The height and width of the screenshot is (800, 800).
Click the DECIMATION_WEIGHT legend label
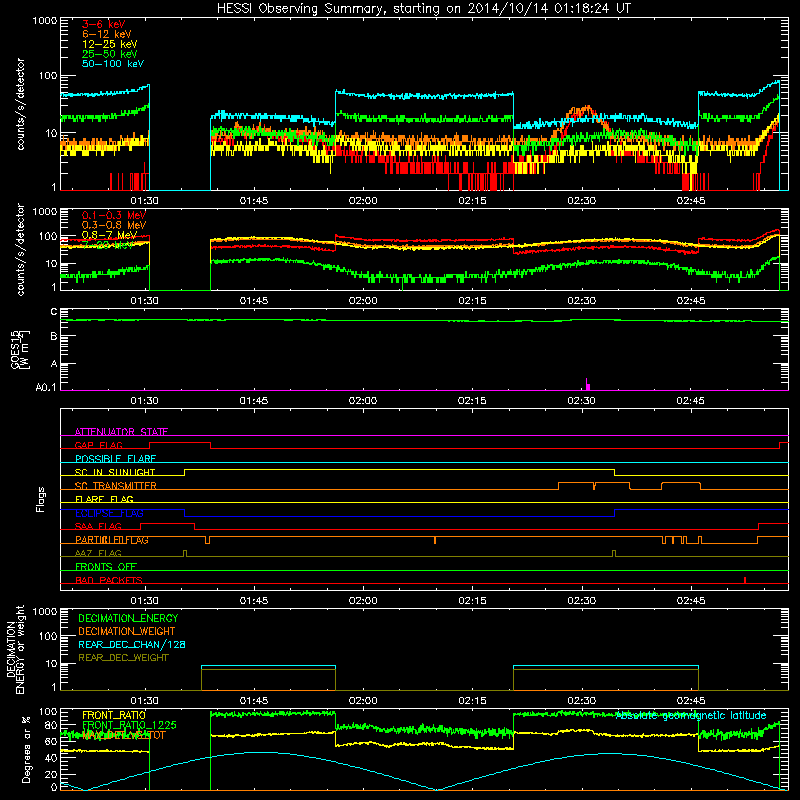(127, 631)
